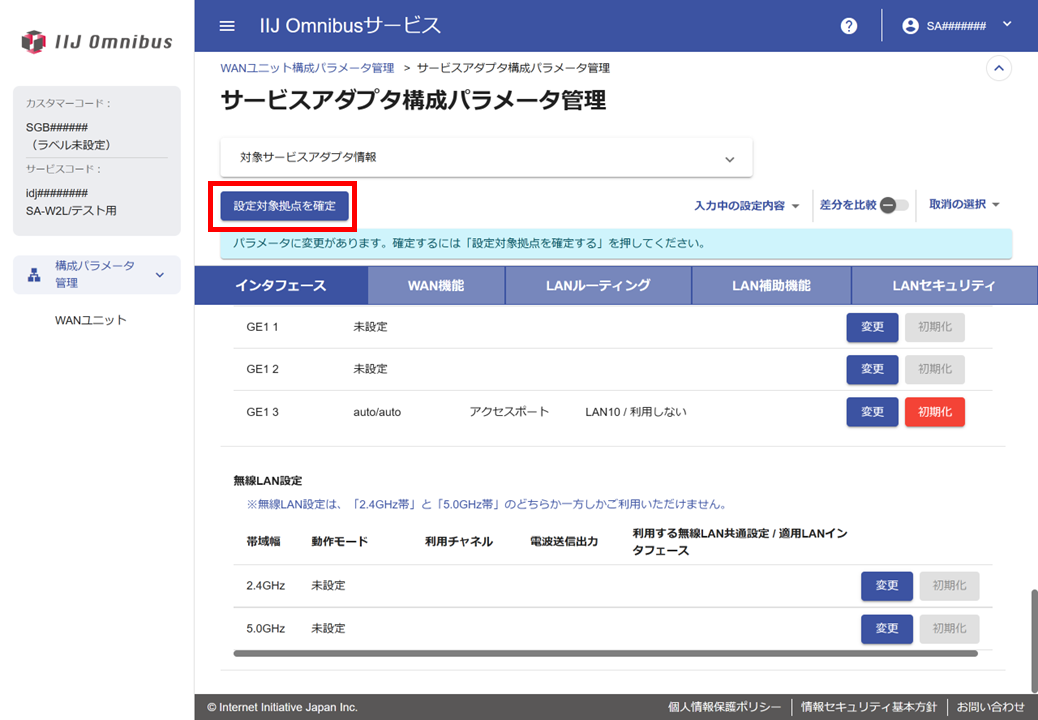Click the scroll-to-top circular arrow icon

[998, 68]
